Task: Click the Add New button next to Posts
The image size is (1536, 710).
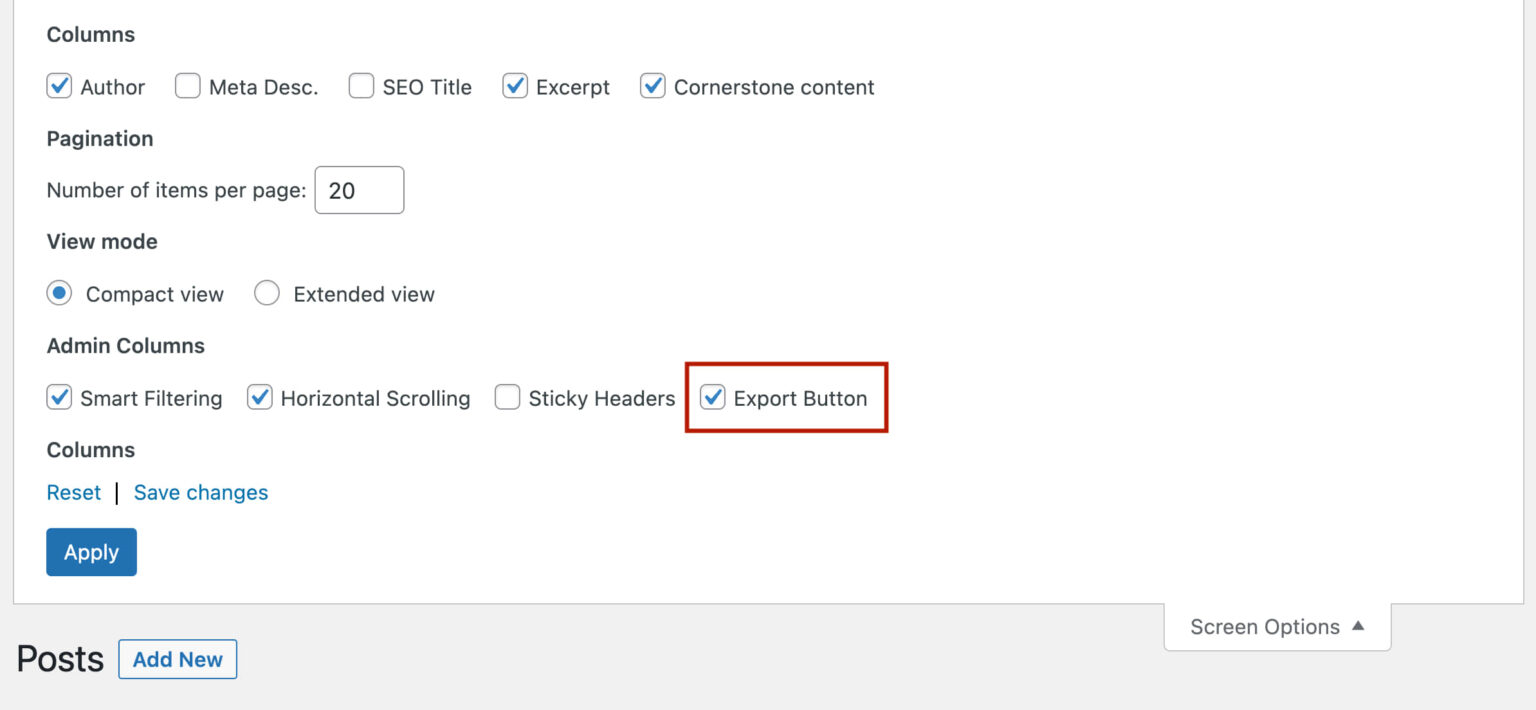Action: pyautogui.click(x=177, y=659)
